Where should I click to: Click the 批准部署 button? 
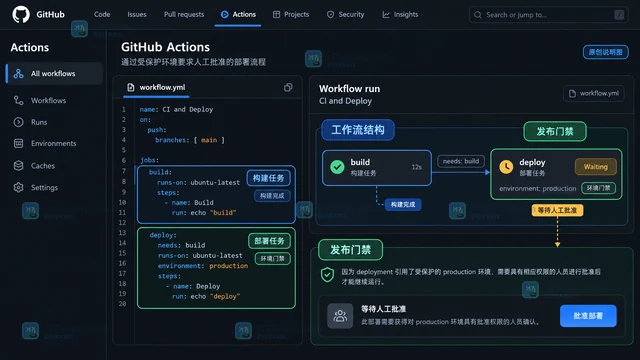(588, 316)
